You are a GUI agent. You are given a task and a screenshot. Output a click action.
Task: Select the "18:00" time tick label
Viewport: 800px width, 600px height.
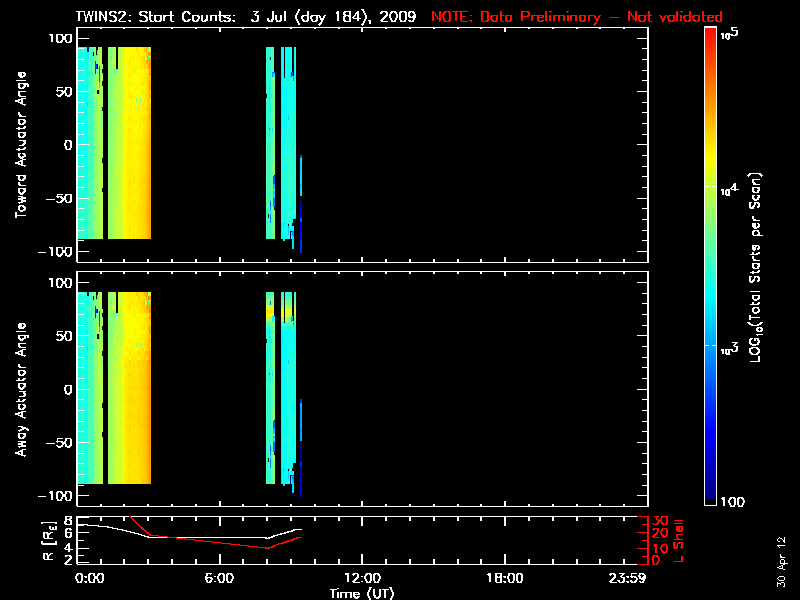pyautogui.click(x=503, y=578)
